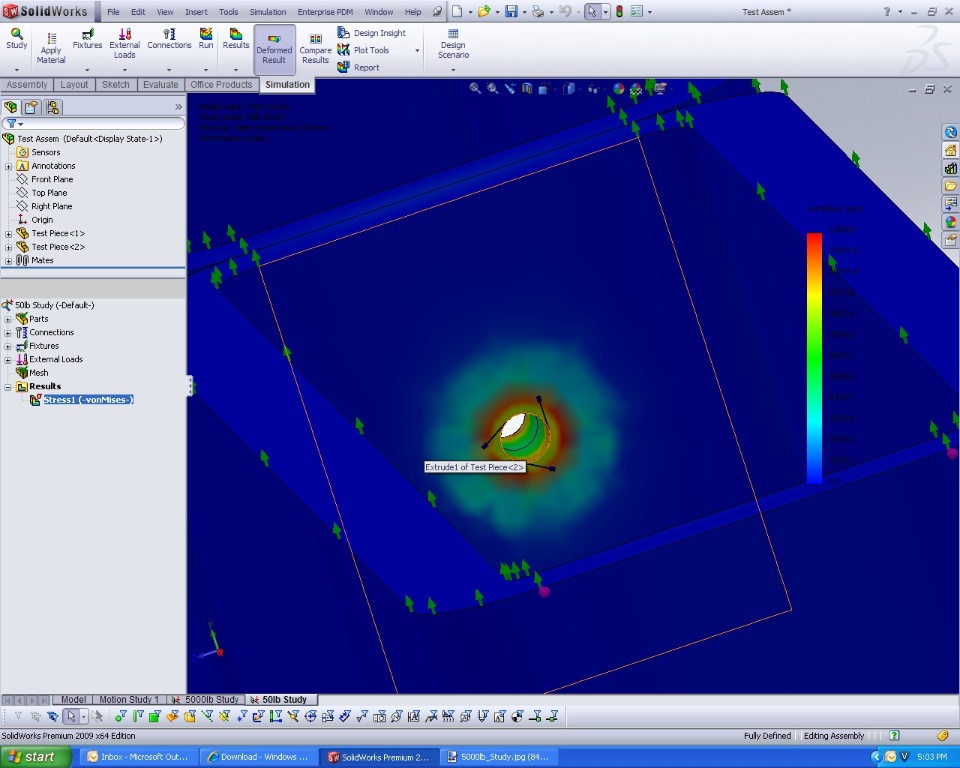Click the Report icon
Viewport: 960px width, 768px height.
click(344, 67)
